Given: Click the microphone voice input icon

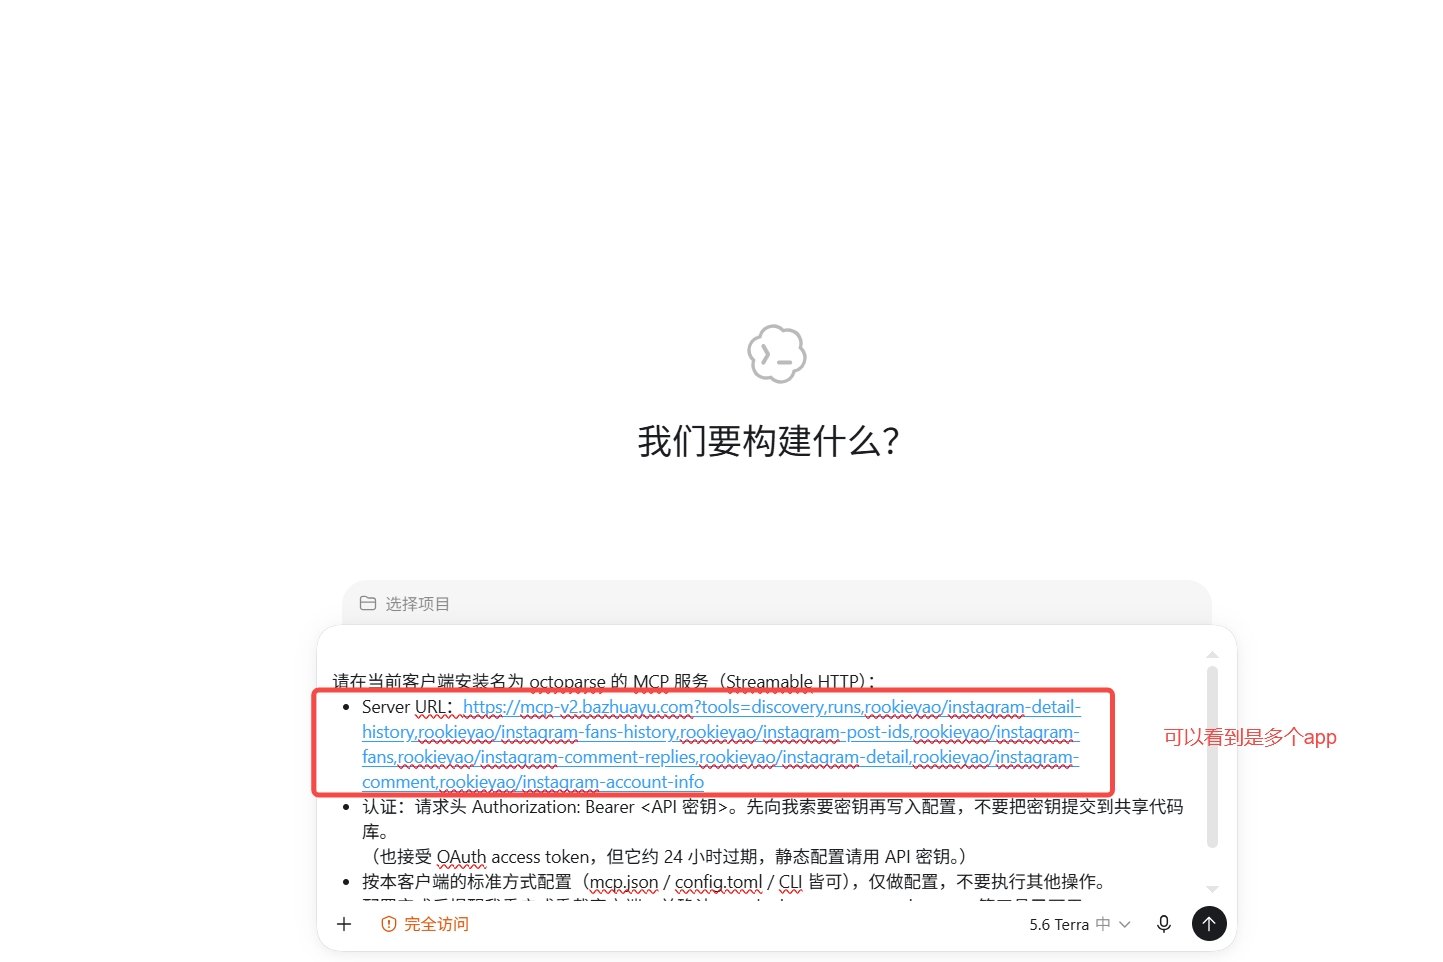Looking at the screenshot, I should [1163, 924].
